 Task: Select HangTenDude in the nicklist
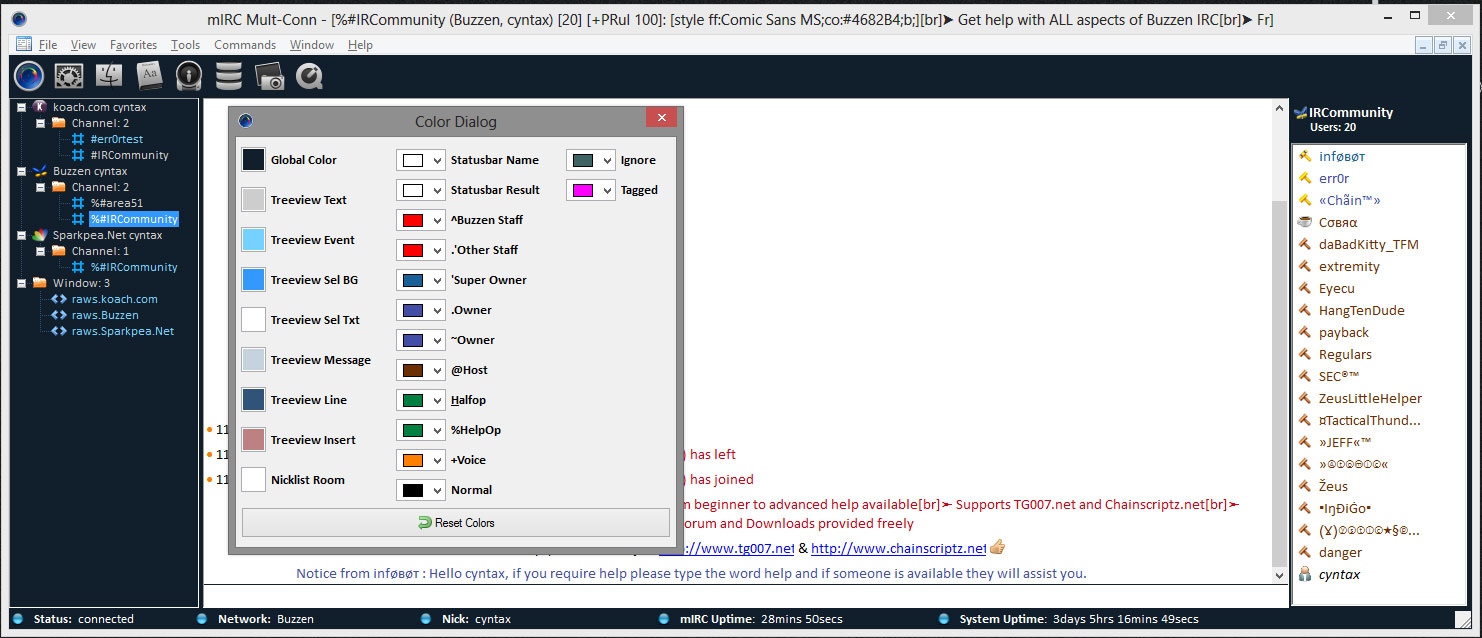coord(1361,310)
